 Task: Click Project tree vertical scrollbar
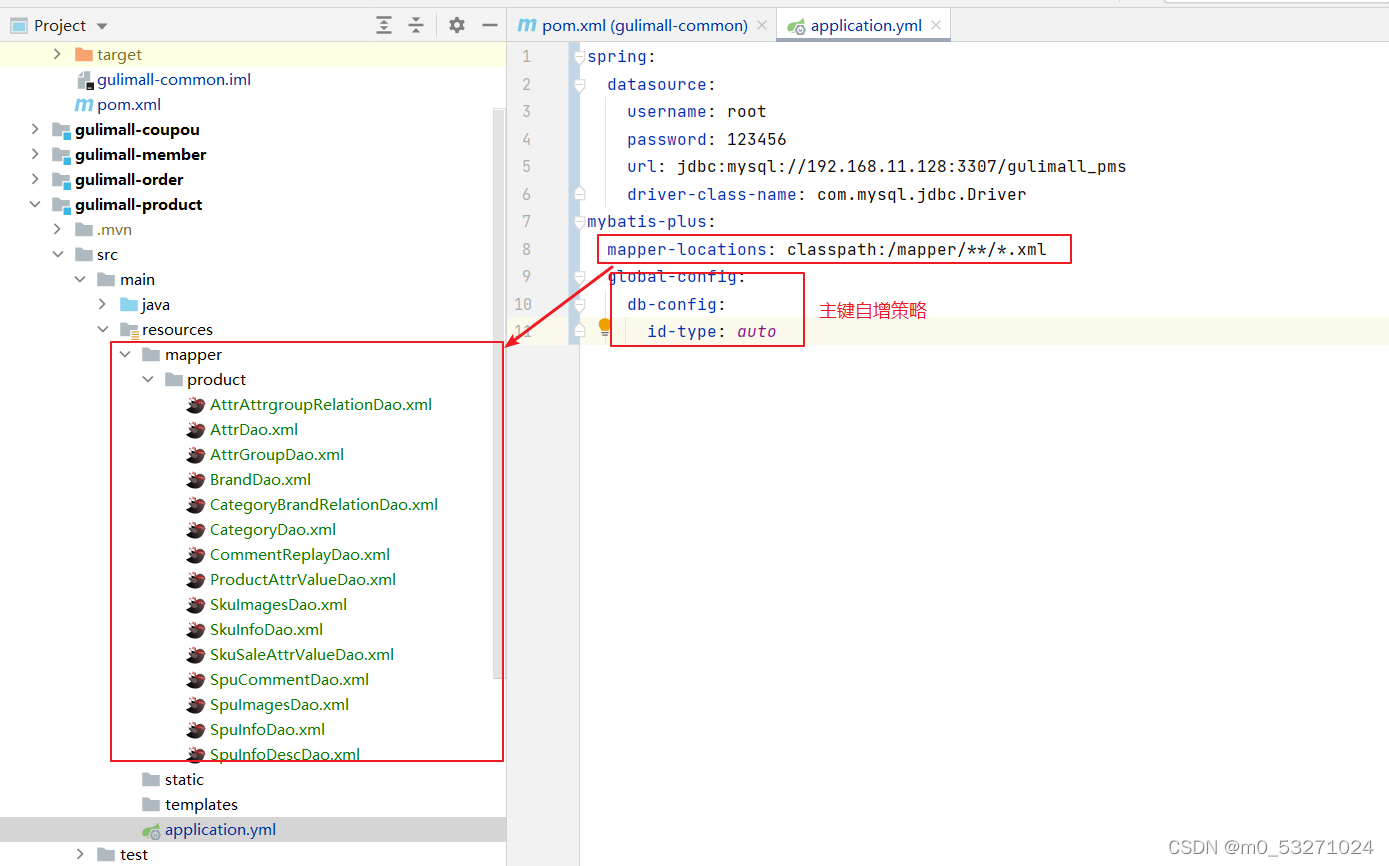pyautogui.click(x=498, y=395)
